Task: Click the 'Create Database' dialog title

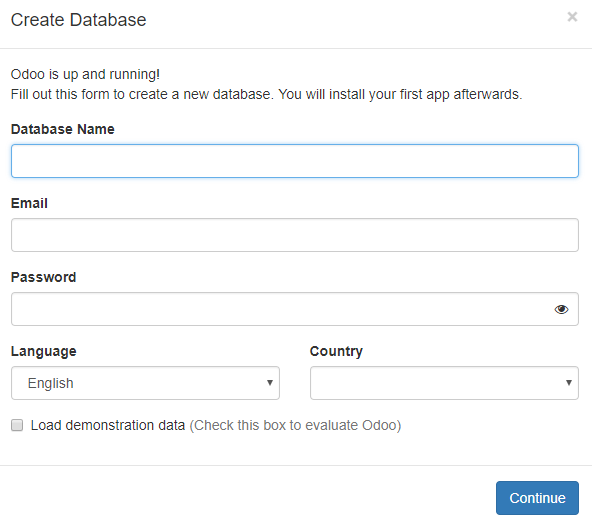Action: click(79, 20)
